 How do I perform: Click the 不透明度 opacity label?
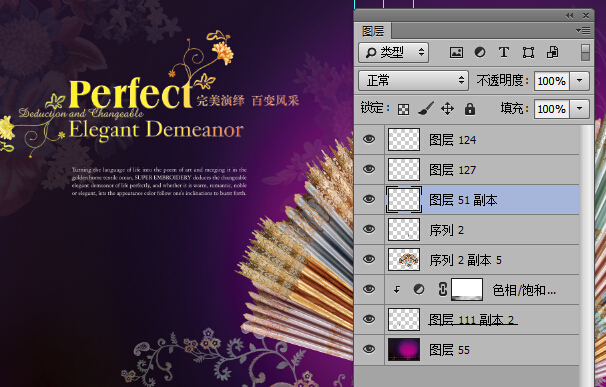tap(502, 80)
